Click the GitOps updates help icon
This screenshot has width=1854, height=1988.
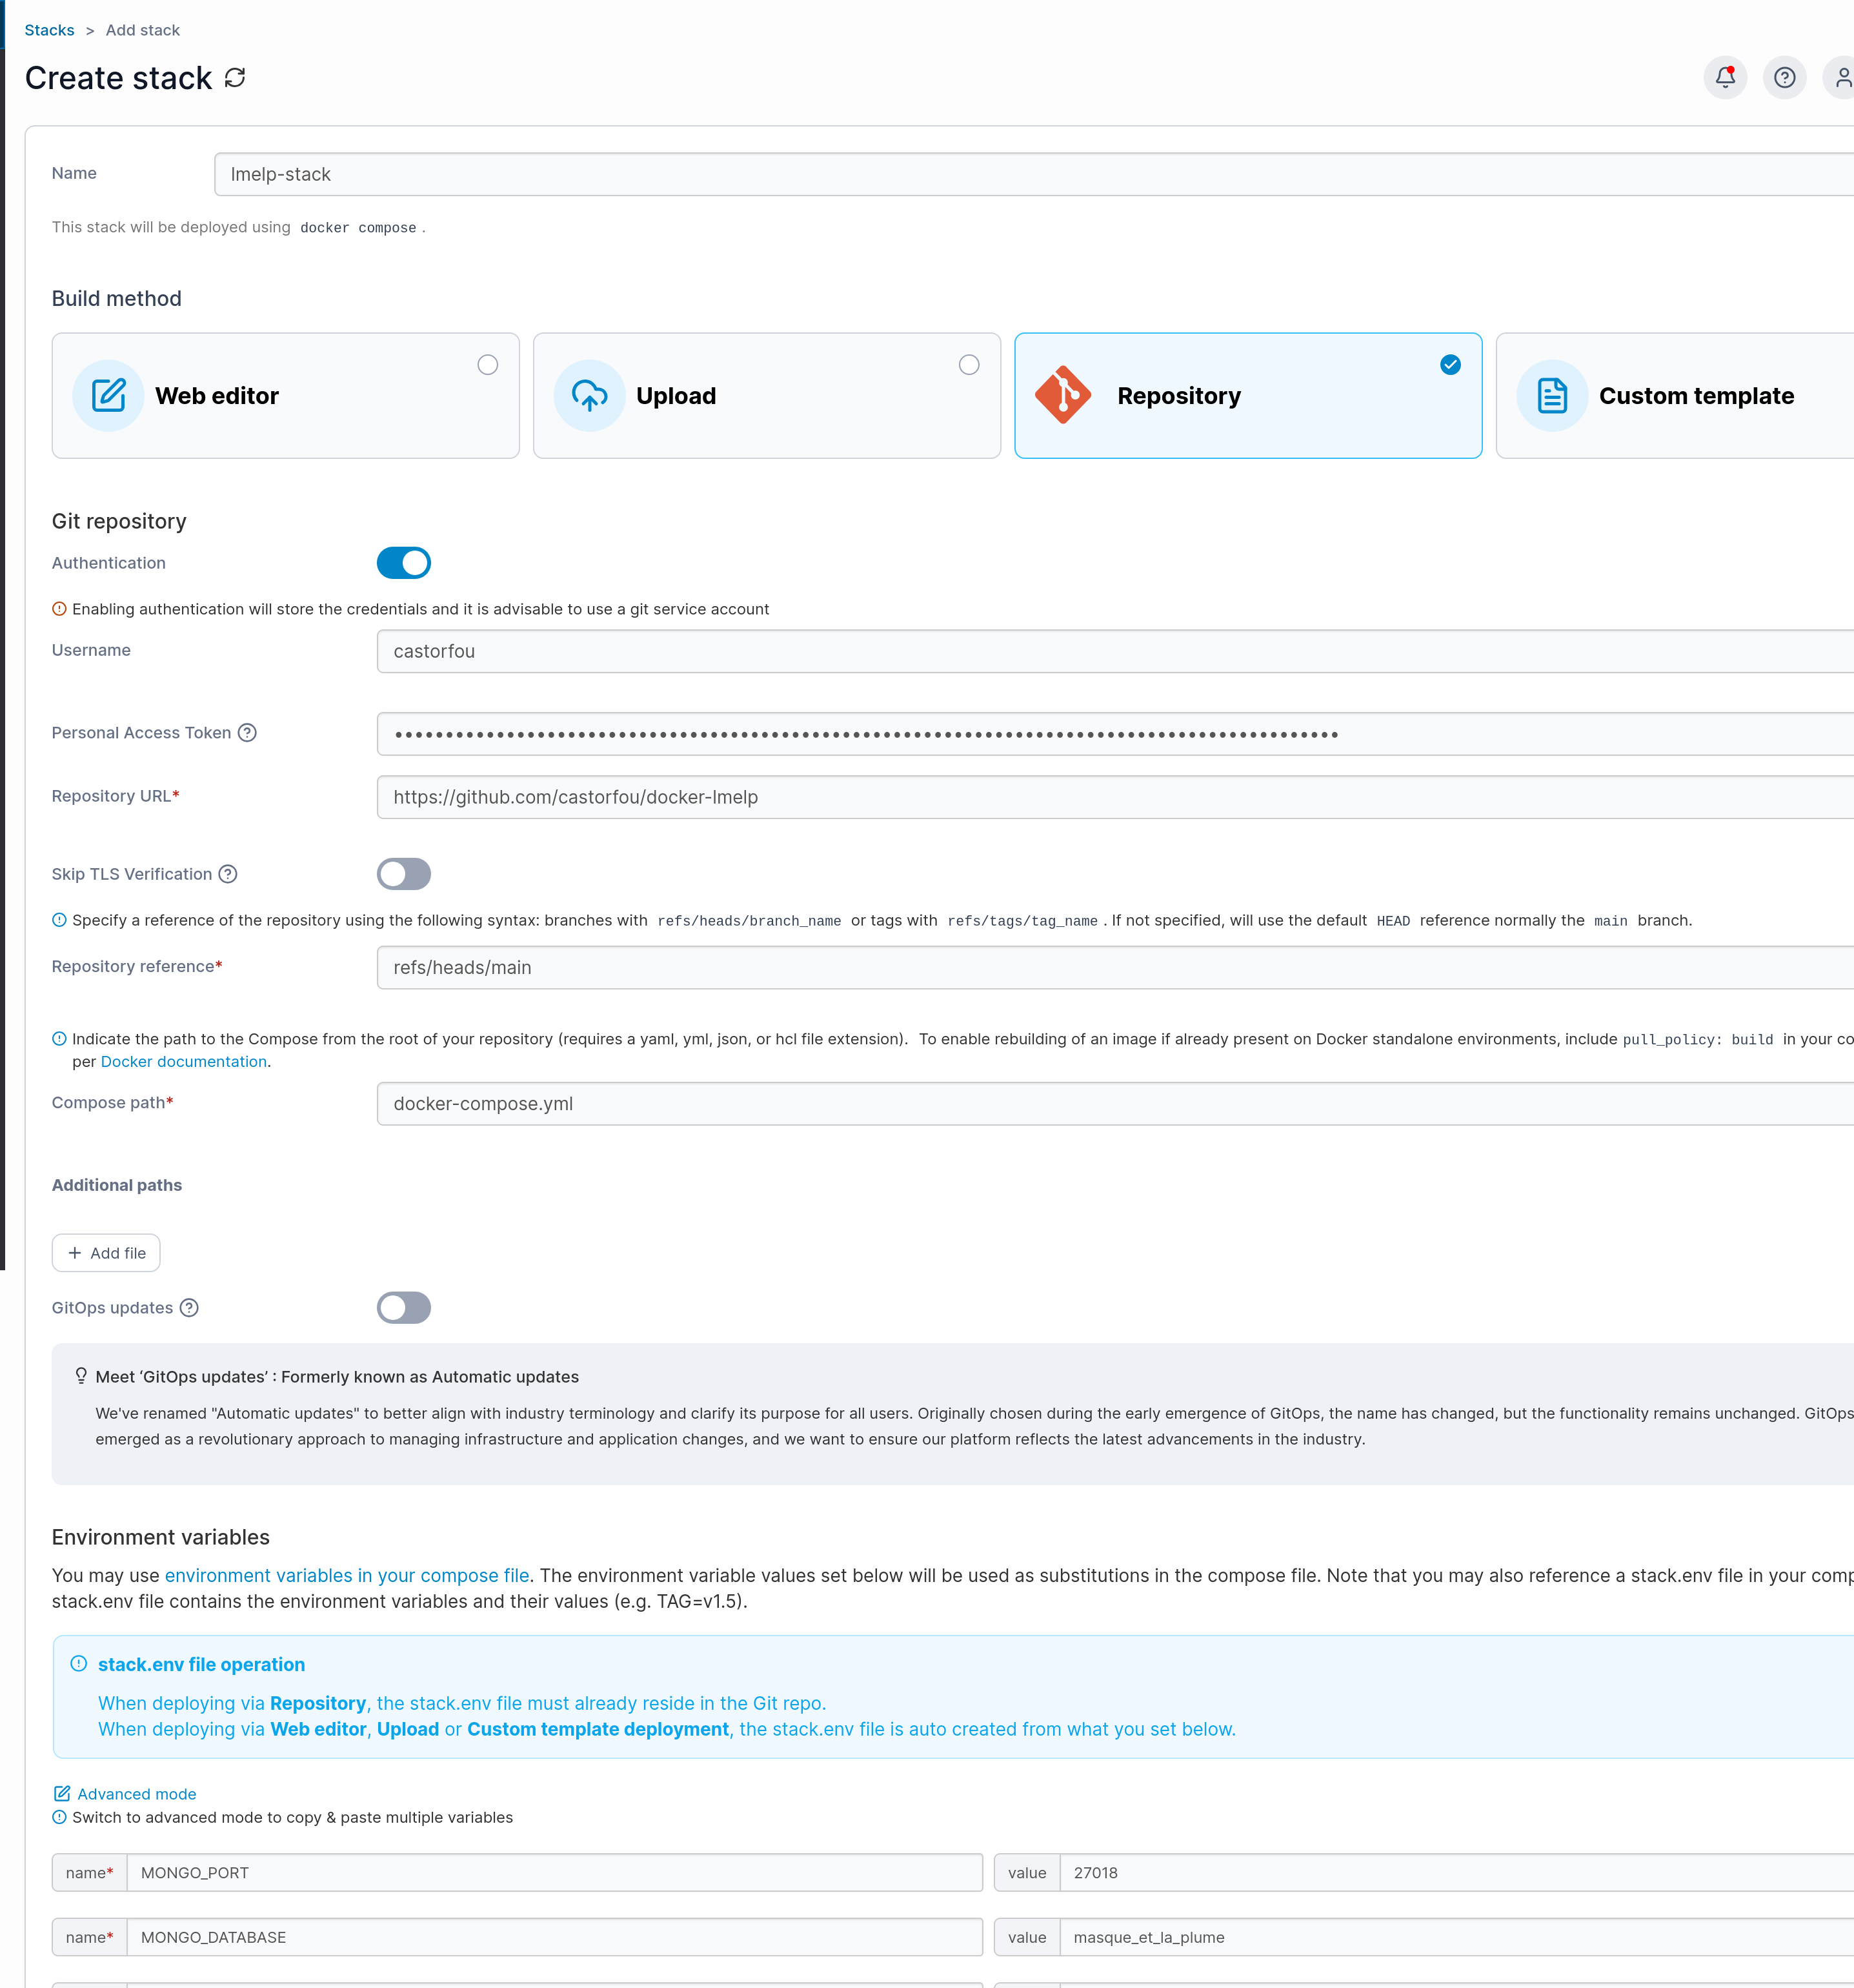pos(189,1308)
